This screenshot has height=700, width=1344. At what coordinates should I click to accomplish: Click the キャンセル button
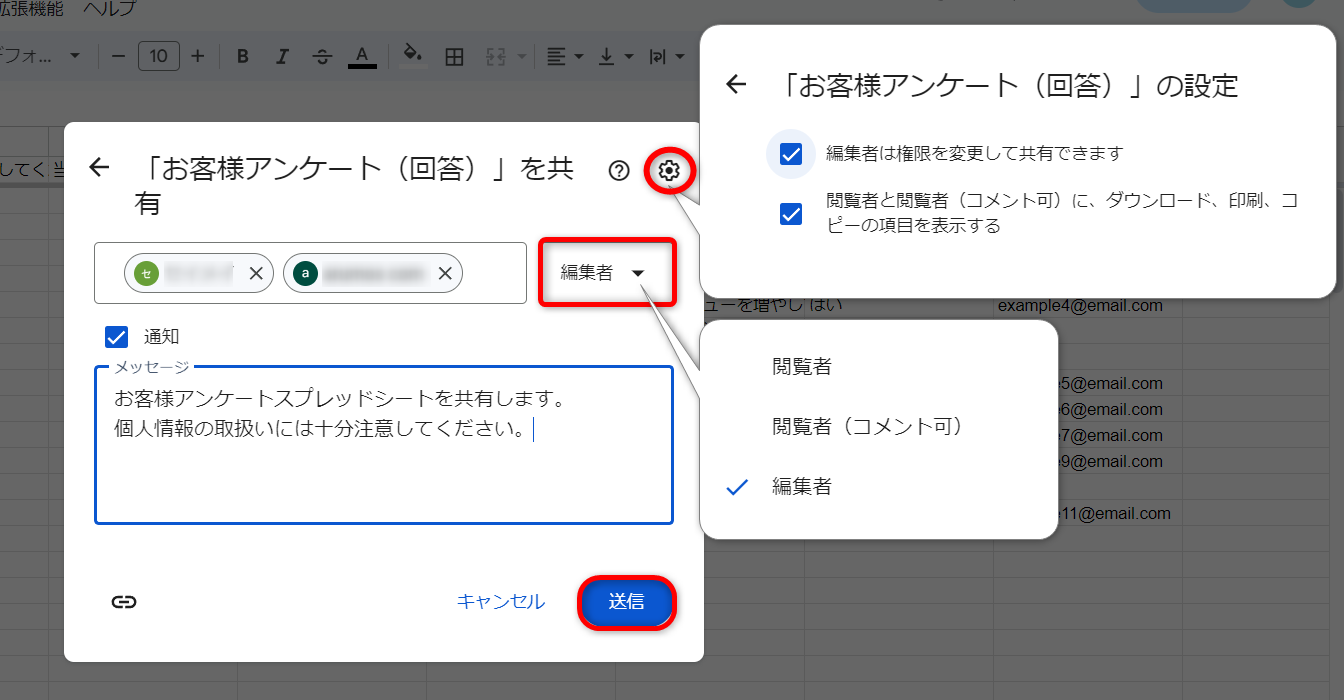click(x=501, y=602)
